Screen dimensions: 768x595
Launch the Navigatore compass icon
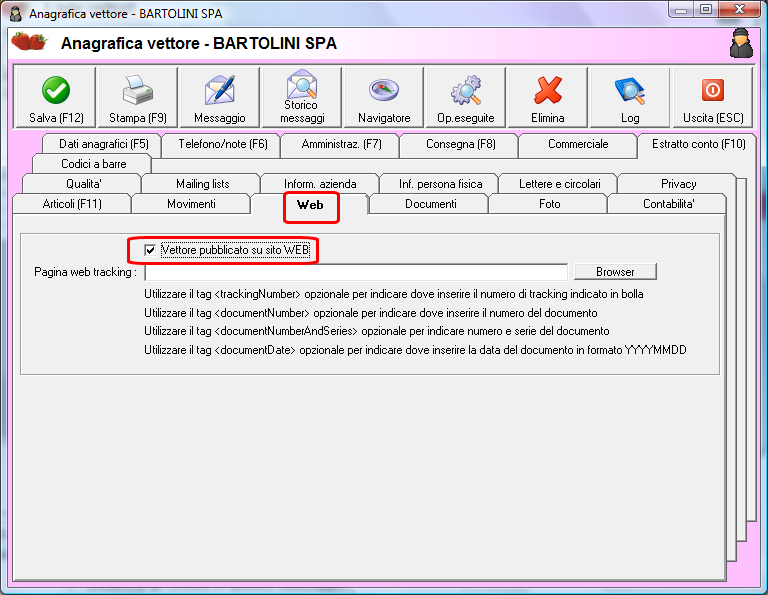(384, 97)
